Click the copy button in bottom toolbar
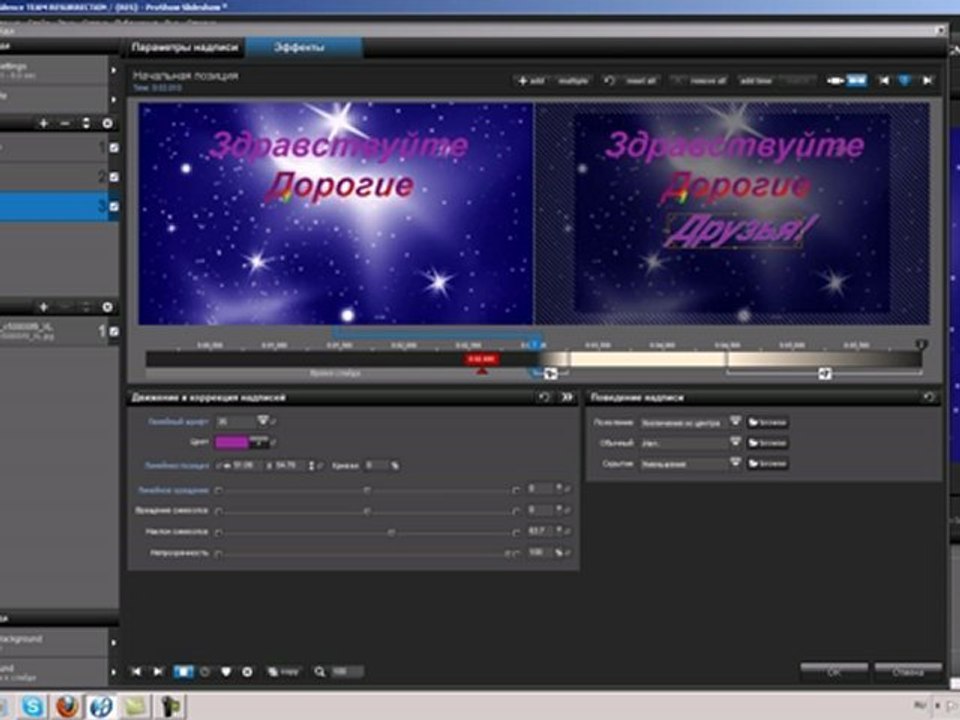The image size is (960, 720). (x=283, y=672)
